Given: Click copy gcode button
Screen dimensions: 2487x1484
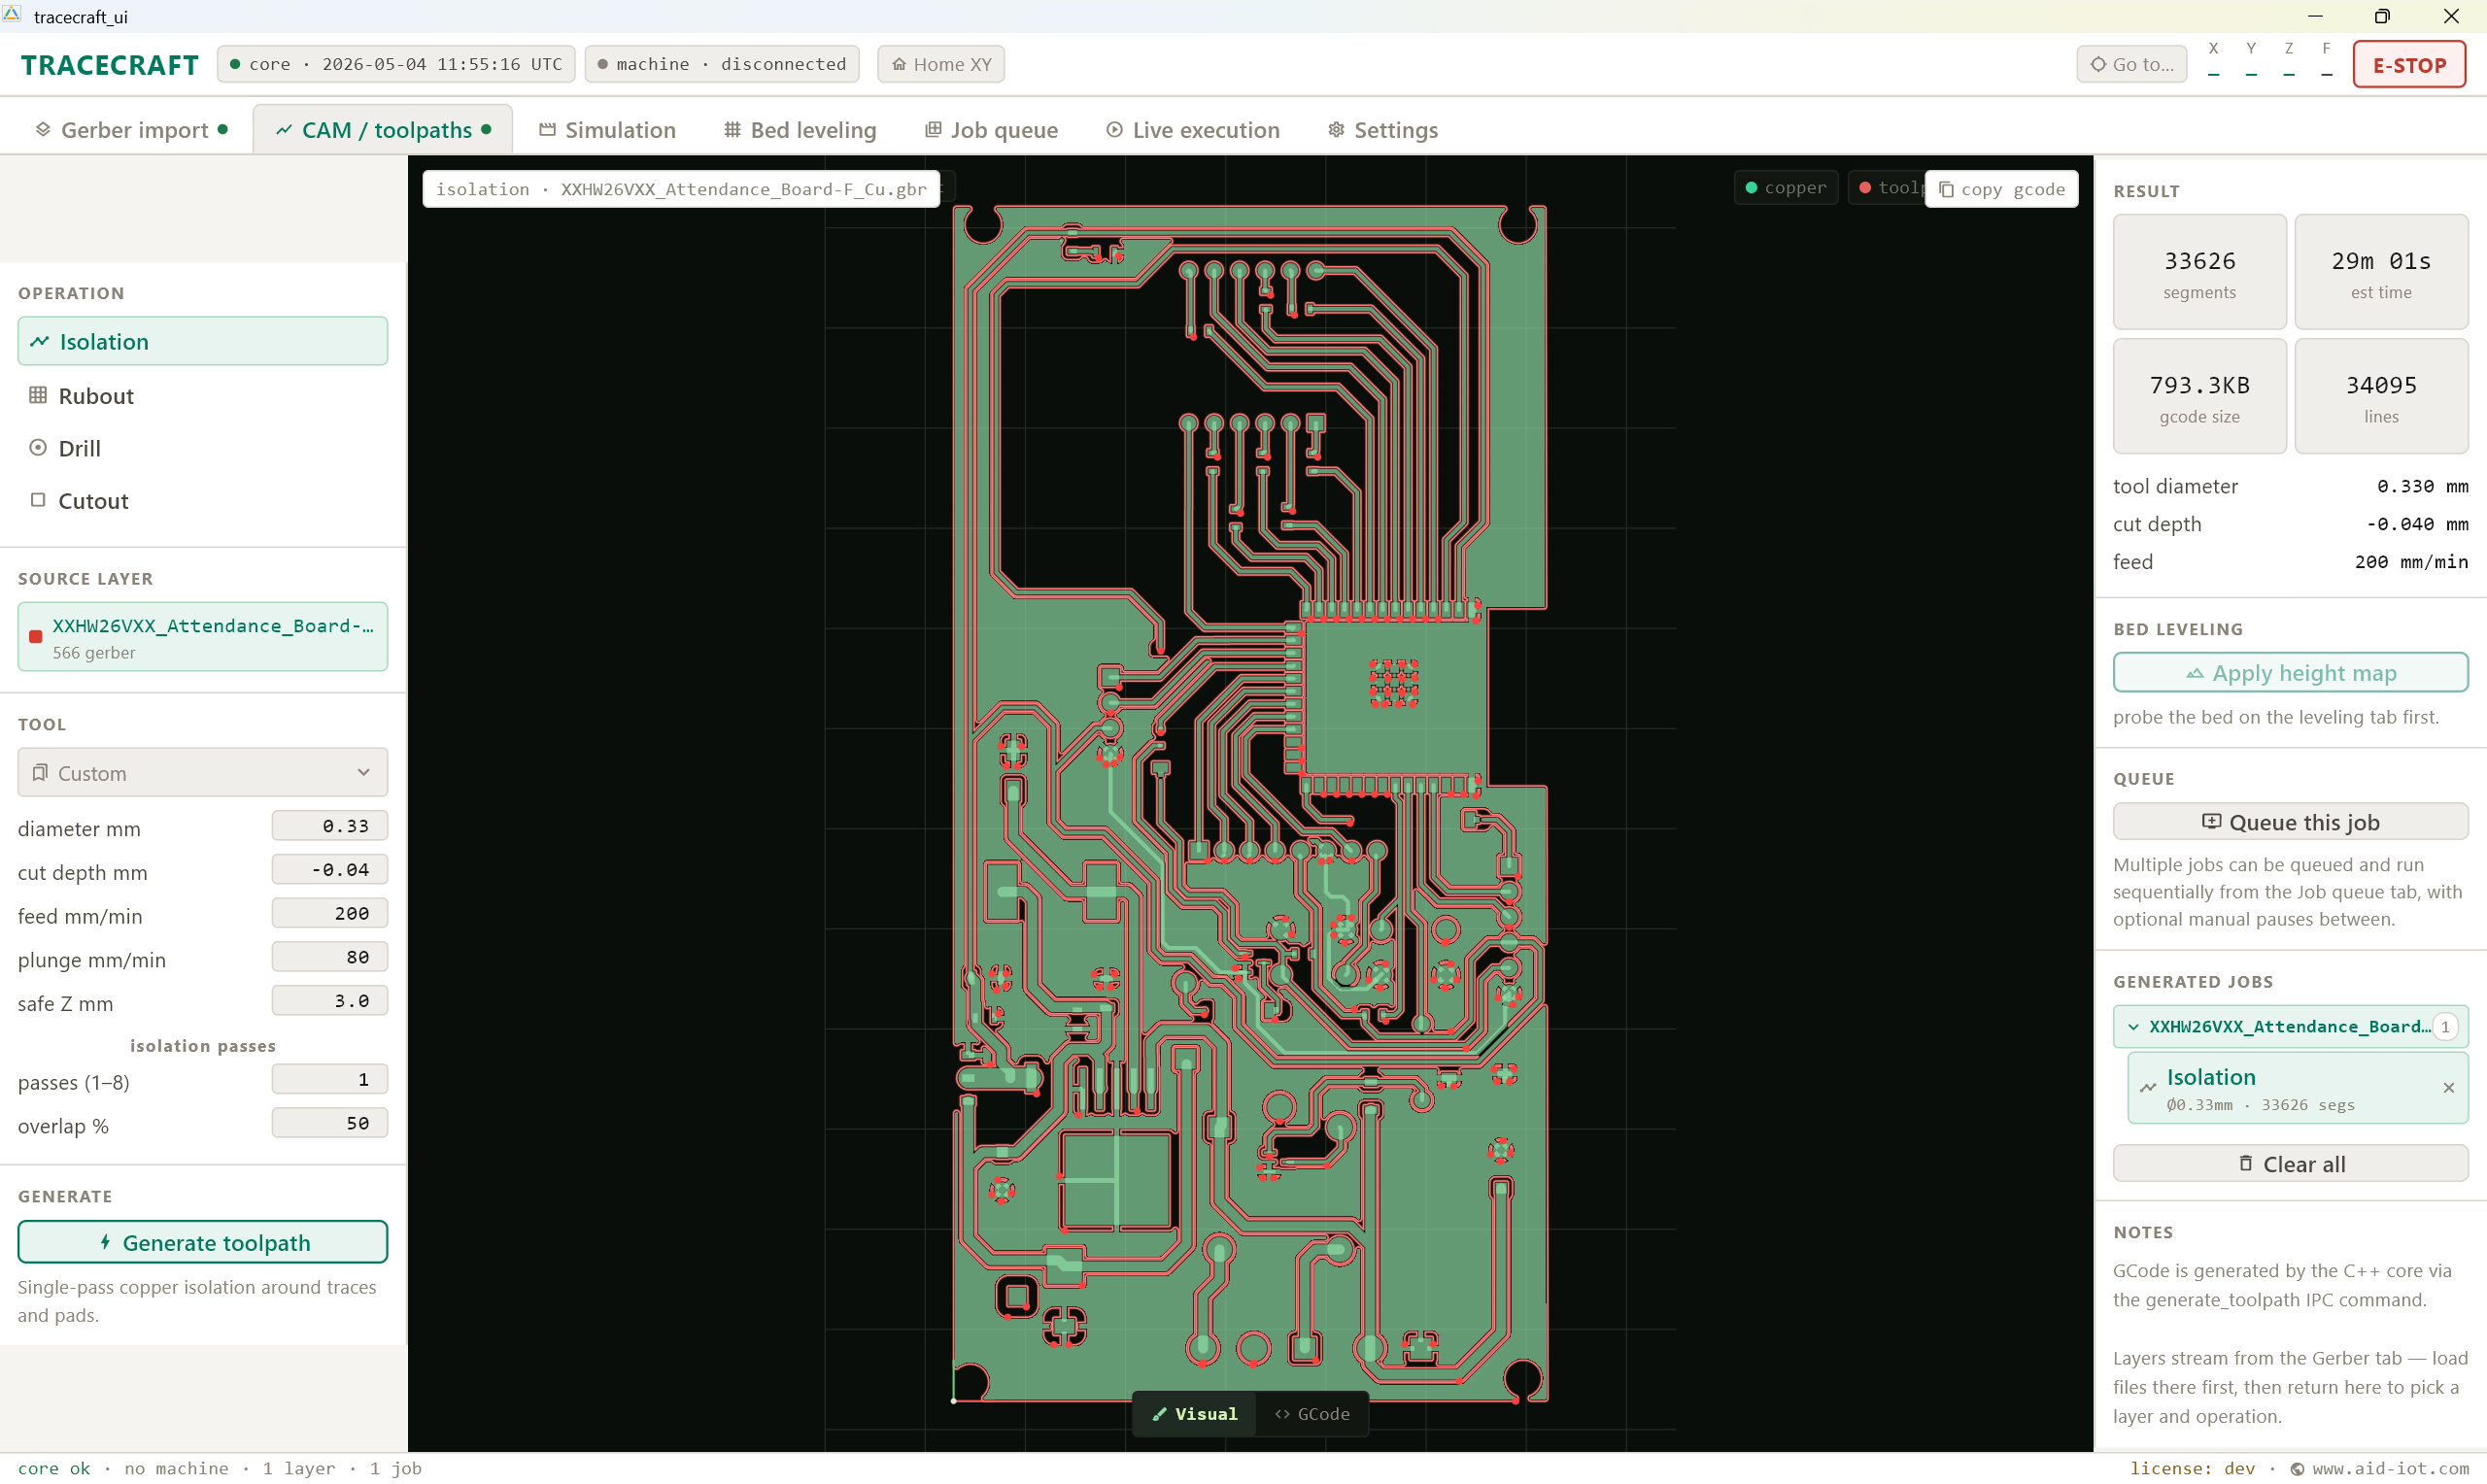Looking at the screenshot, I should 2001,189.
